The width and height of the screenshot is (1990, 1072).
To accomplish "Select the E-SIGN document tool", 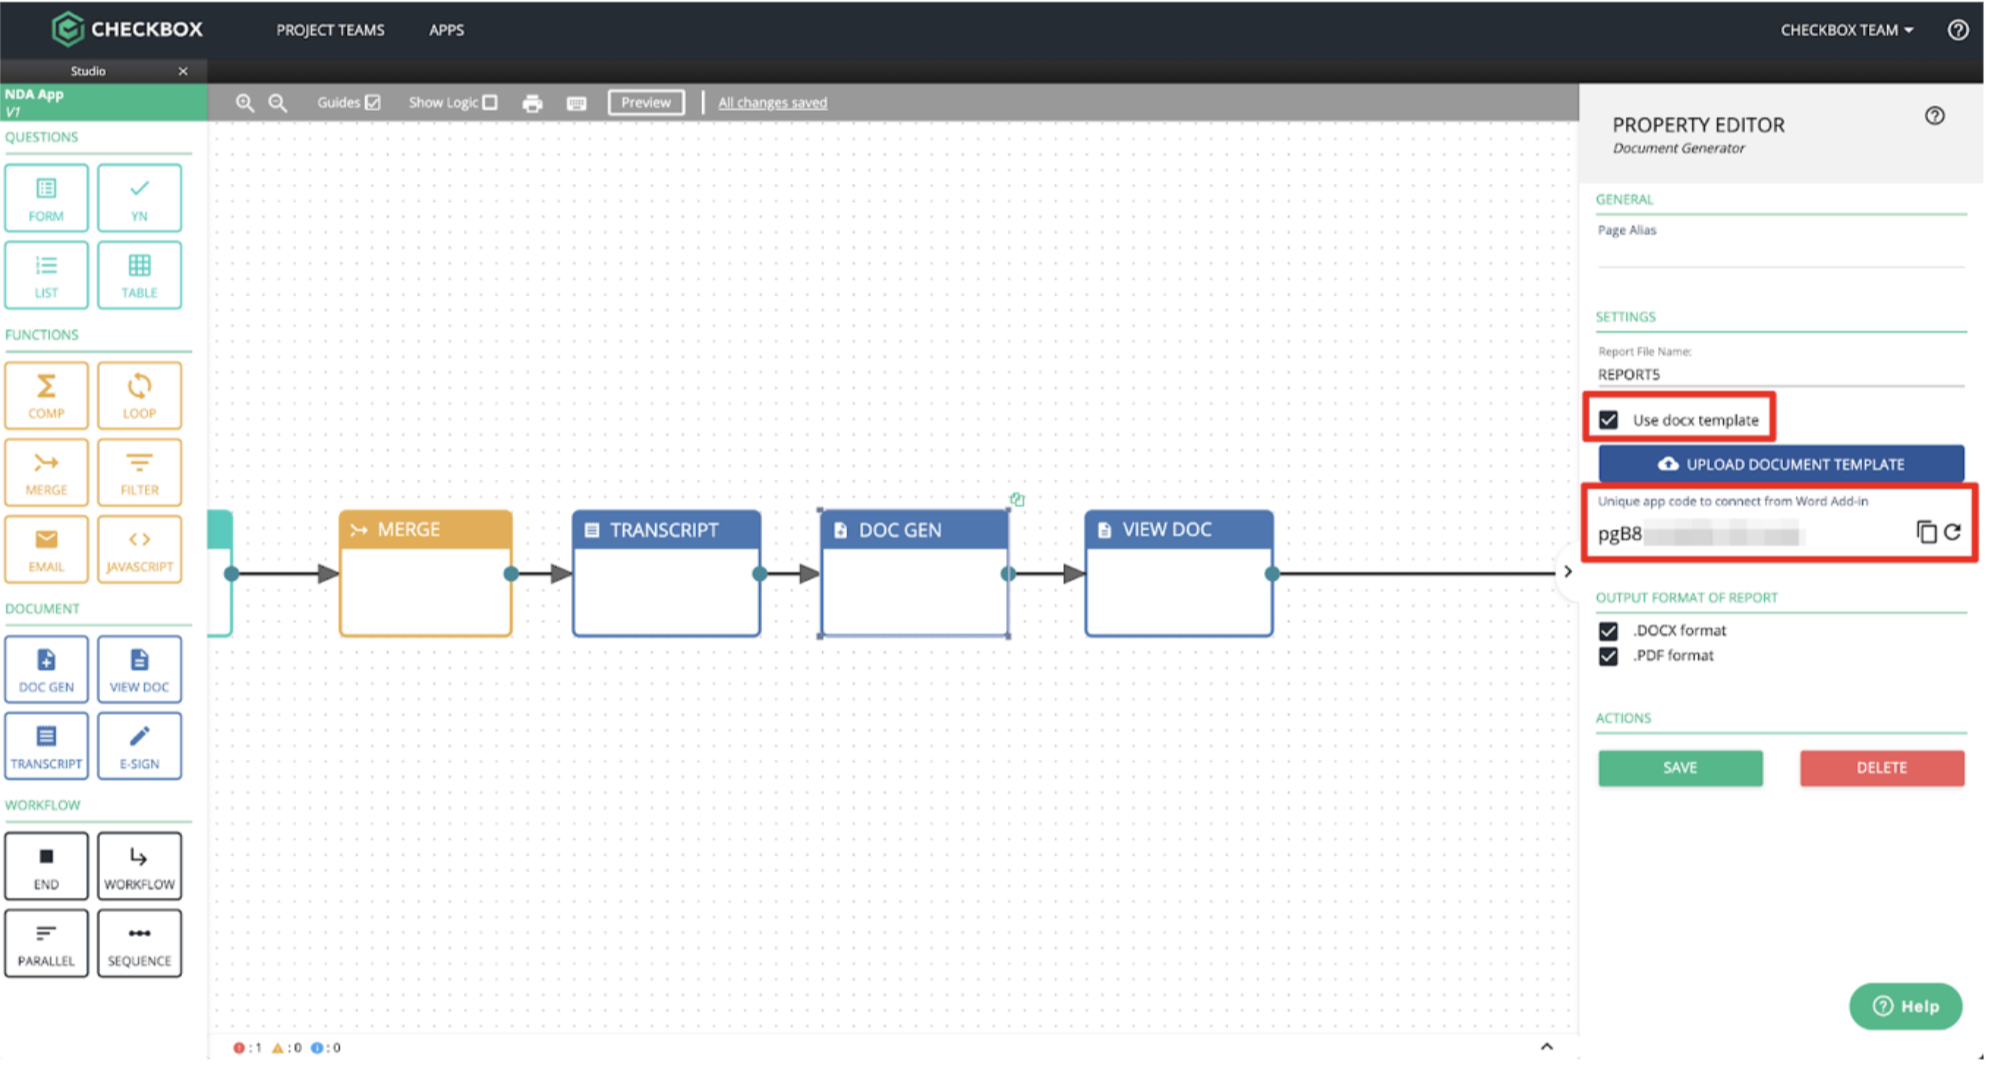I will click(139, 746).
